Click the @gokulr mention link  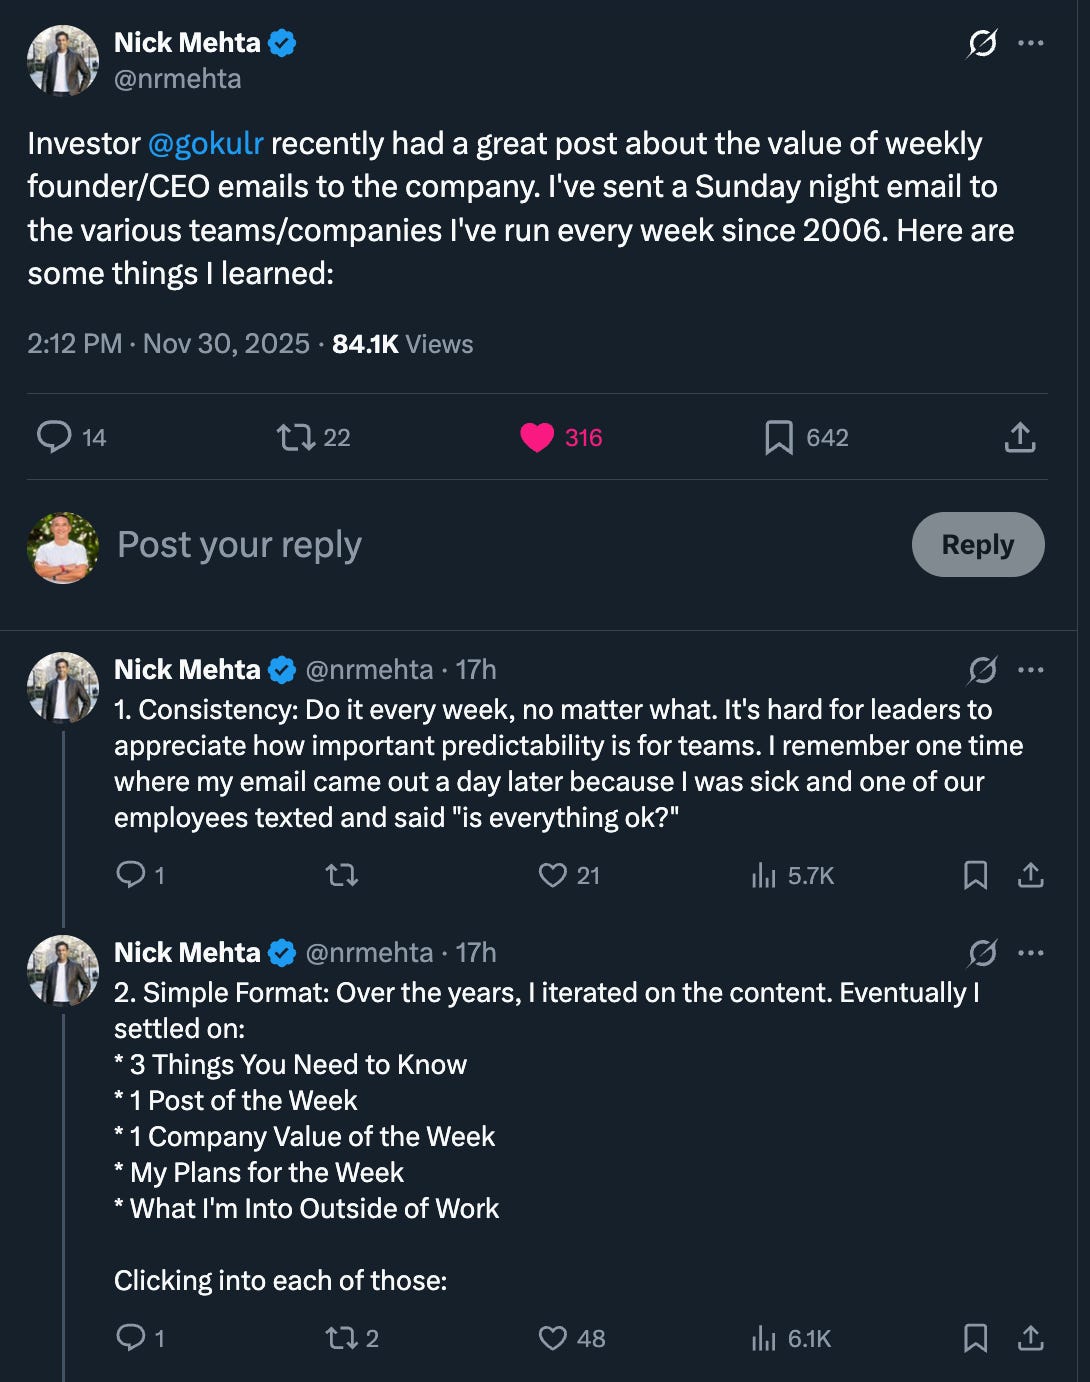205,144
